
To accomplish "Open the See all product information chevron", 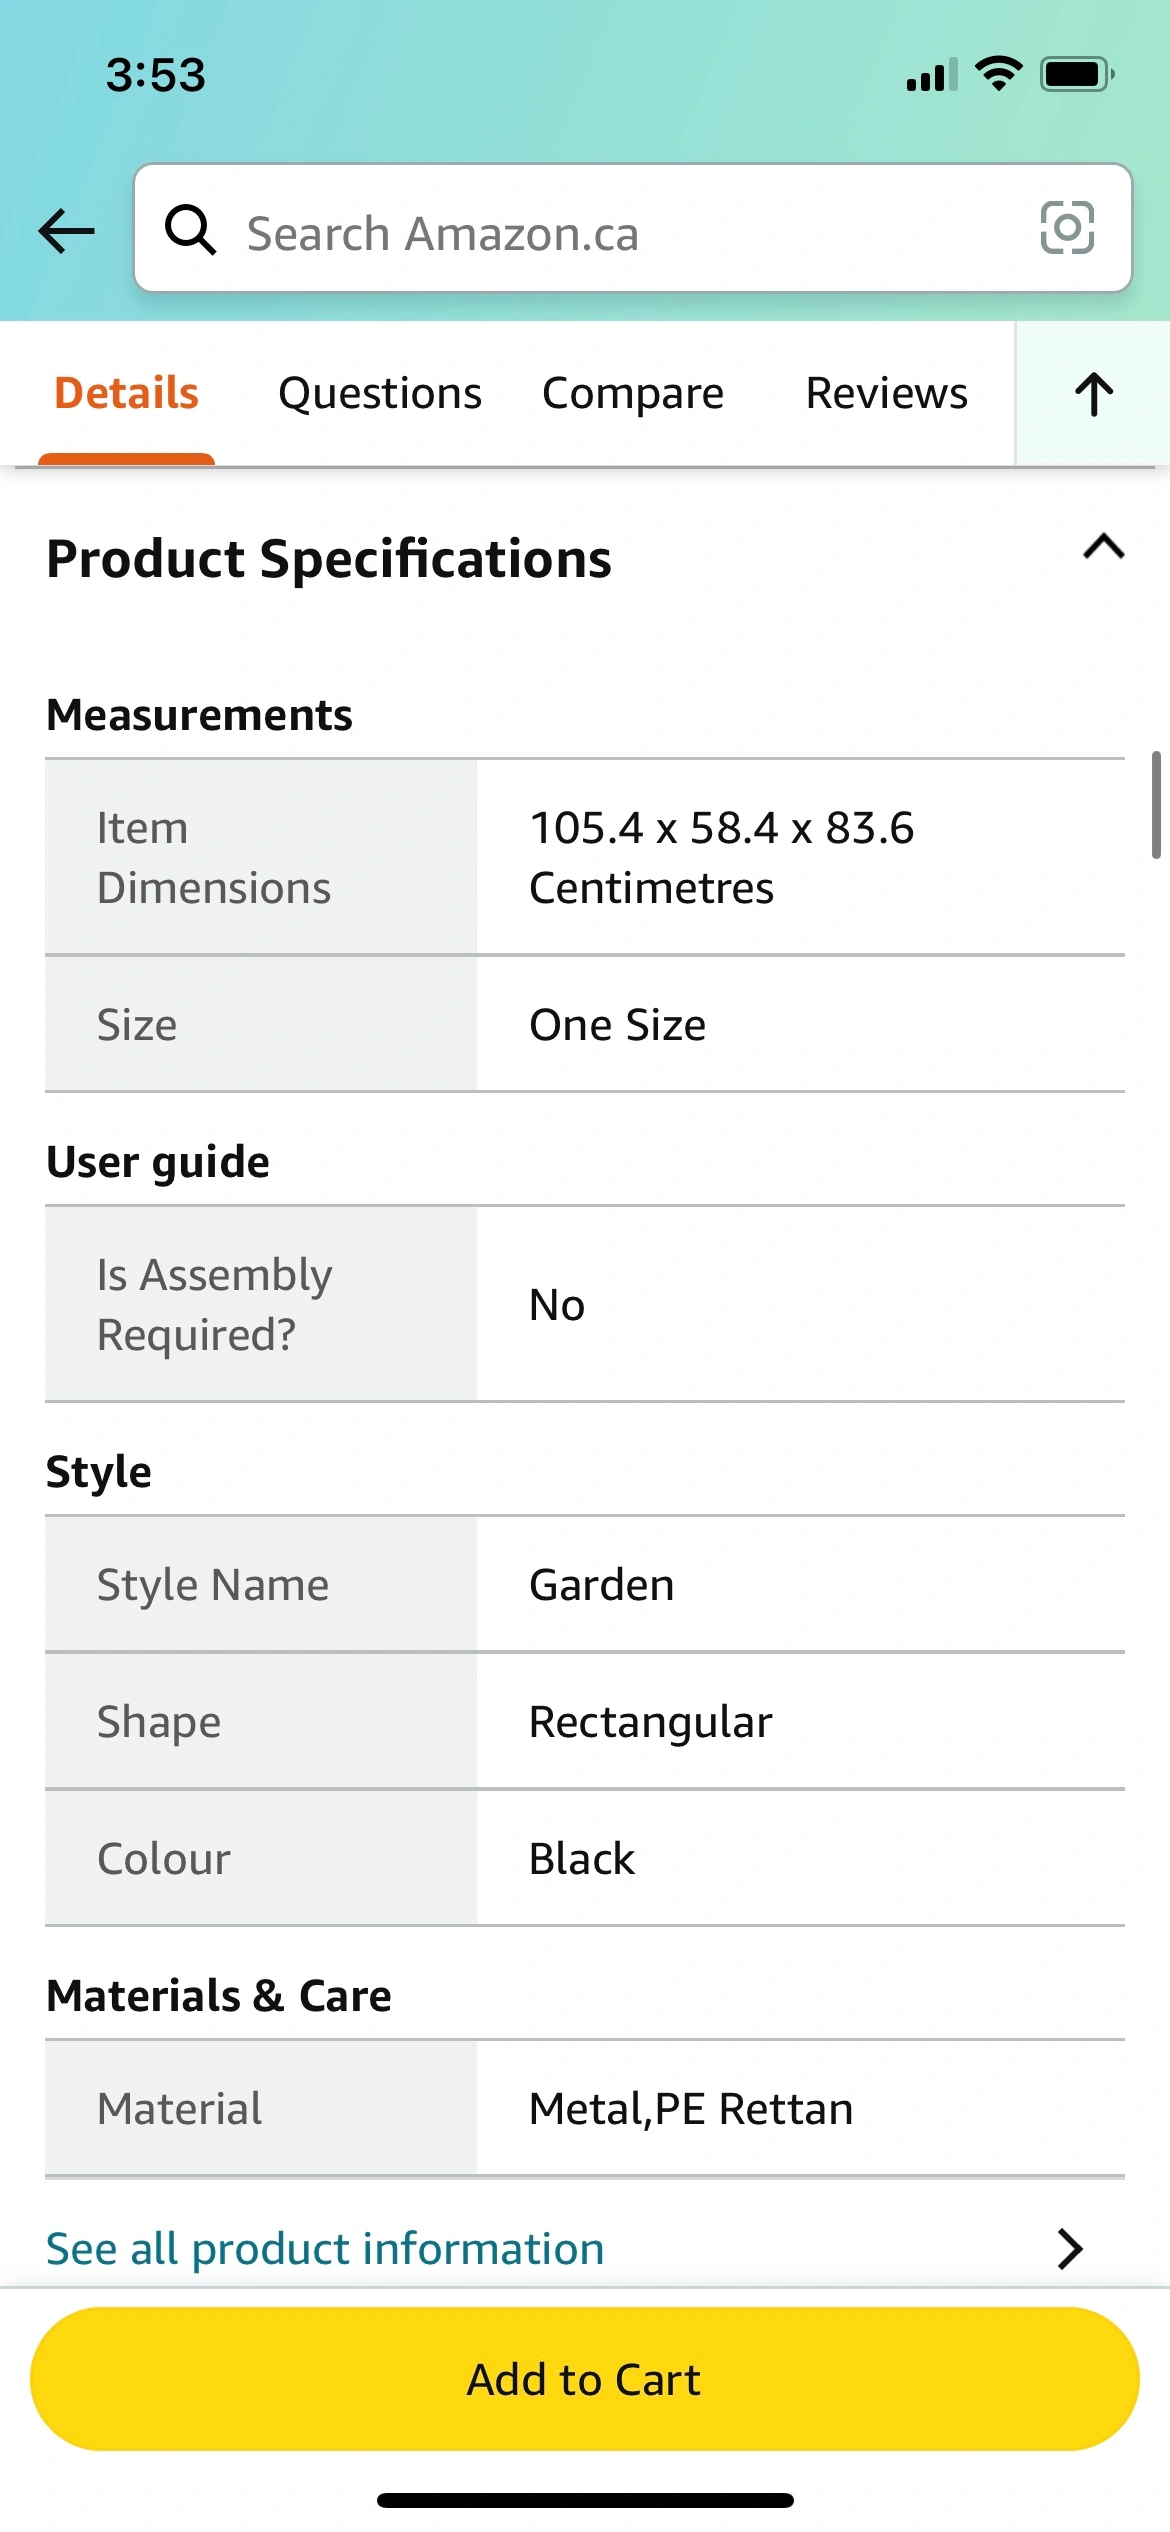I will 1070,2248.
